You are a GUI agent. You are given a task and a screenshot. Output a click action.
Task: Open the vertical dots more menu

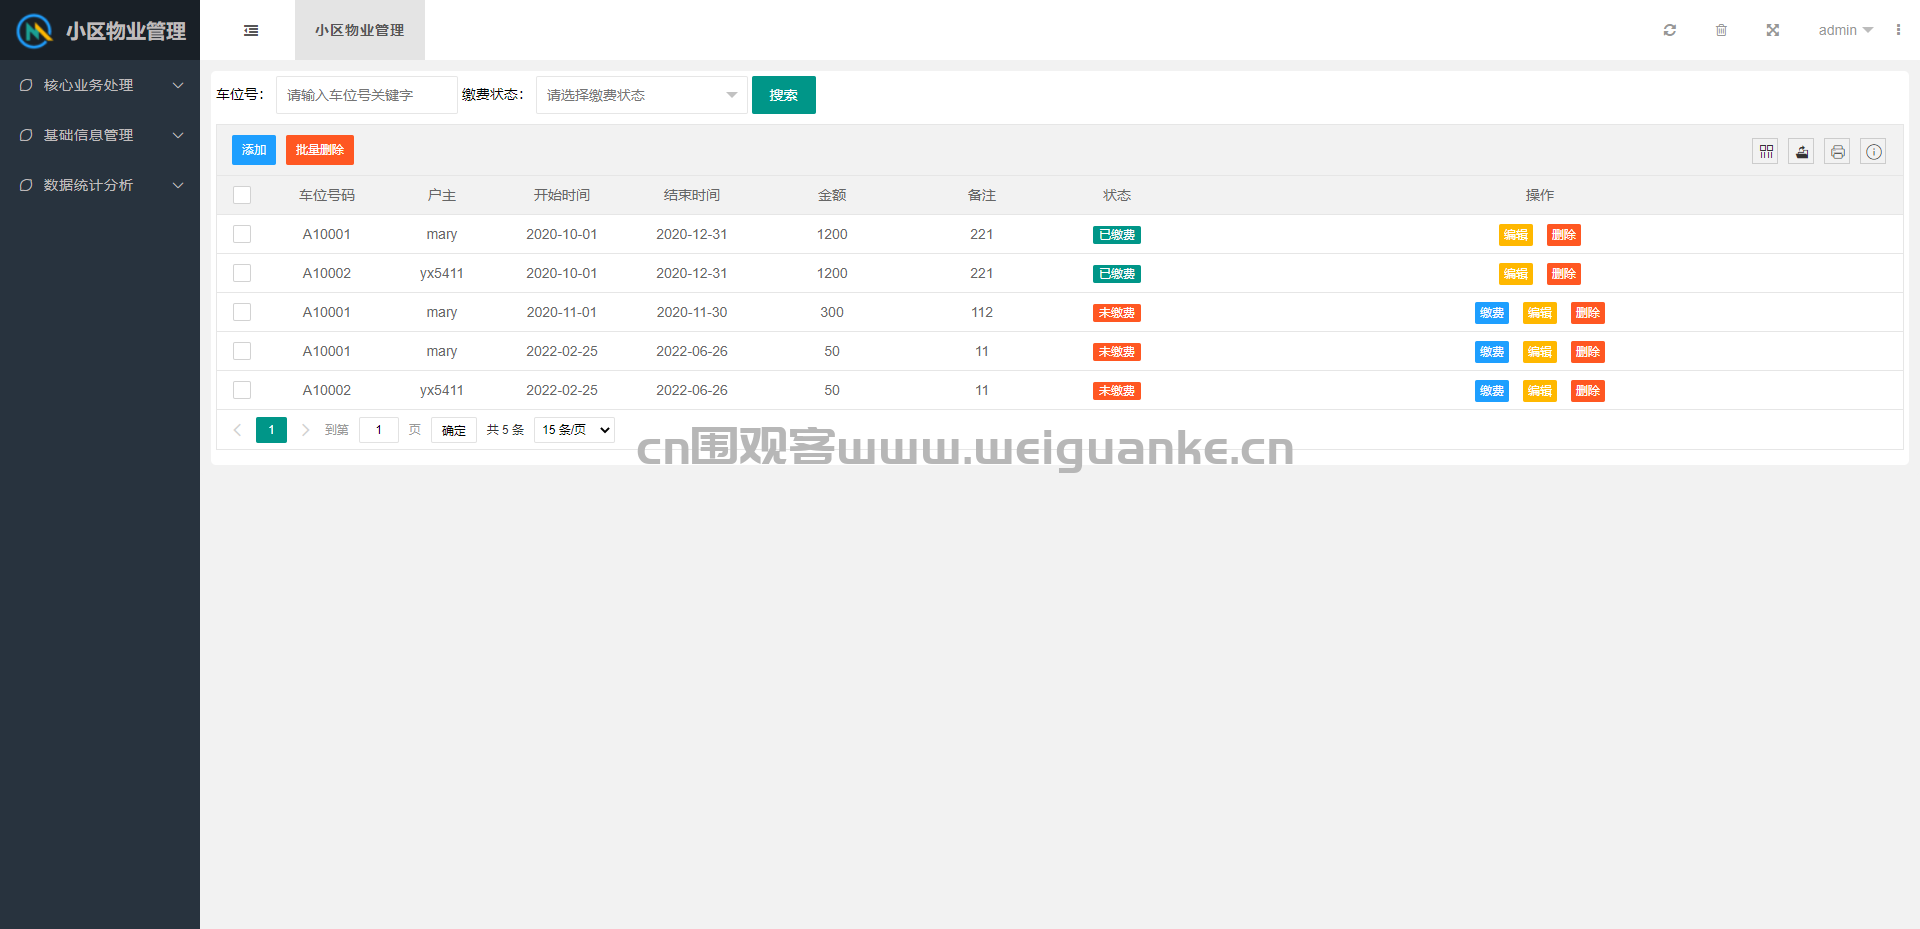(x=1898, y=30)
